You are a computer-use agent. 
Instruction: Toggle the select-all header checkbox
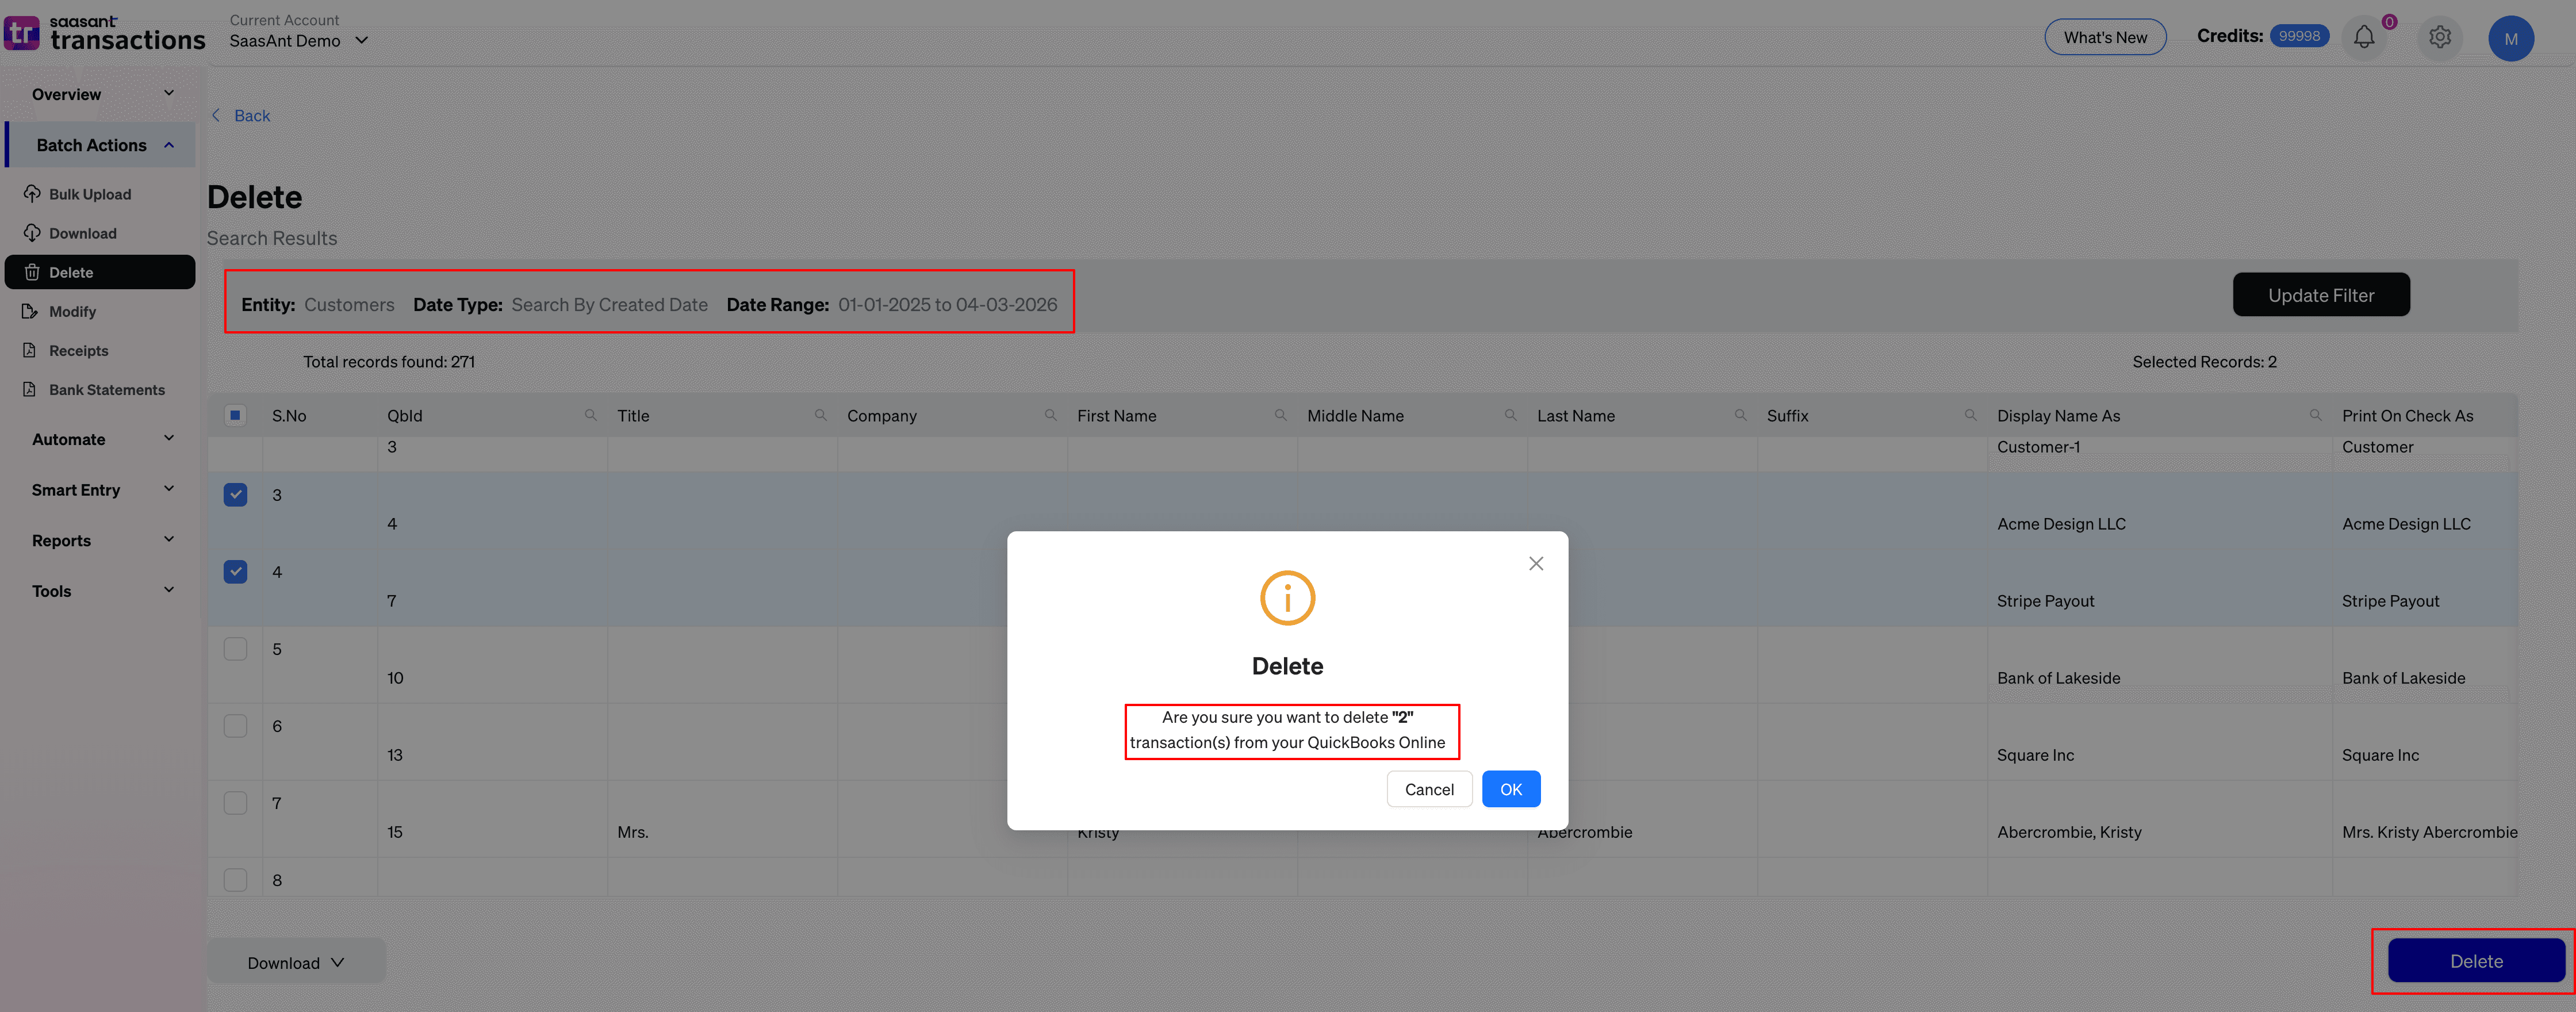(235, 415)
